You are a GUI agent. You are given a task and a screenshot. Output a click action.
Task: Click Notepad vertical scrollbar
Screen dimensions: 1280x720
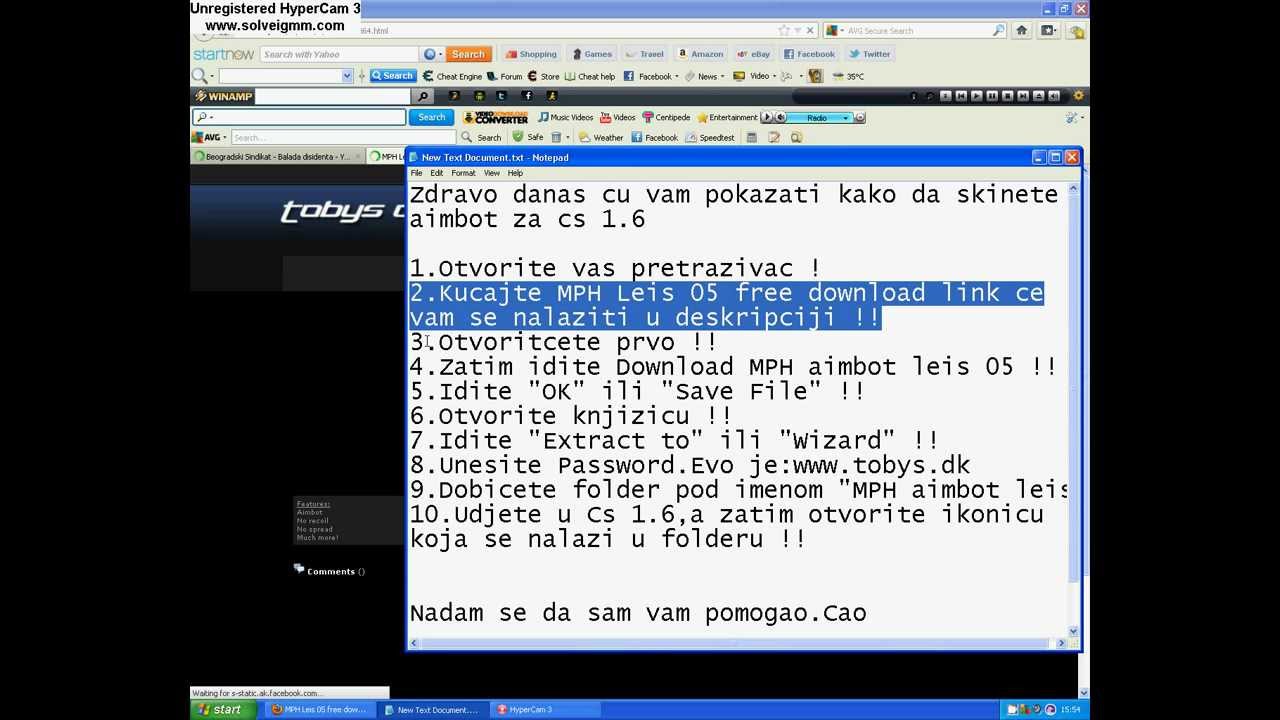tap(1074, 410)
